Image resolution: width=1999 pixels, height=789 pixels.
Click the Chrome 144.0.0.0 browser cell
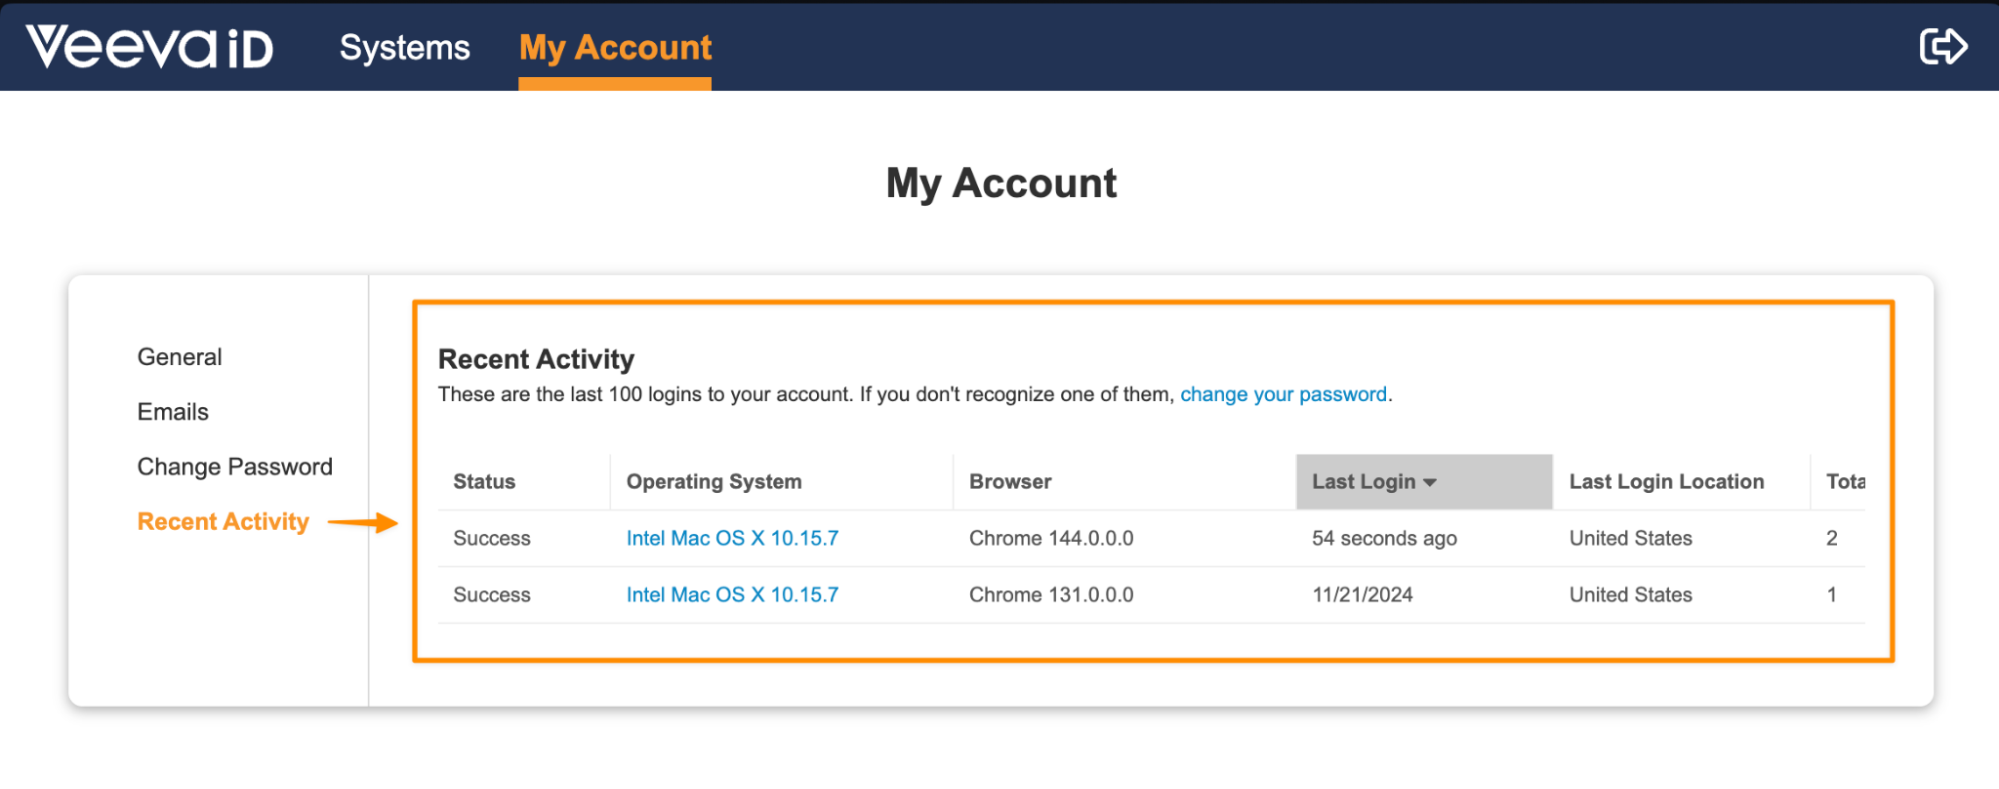point(1051,538)
